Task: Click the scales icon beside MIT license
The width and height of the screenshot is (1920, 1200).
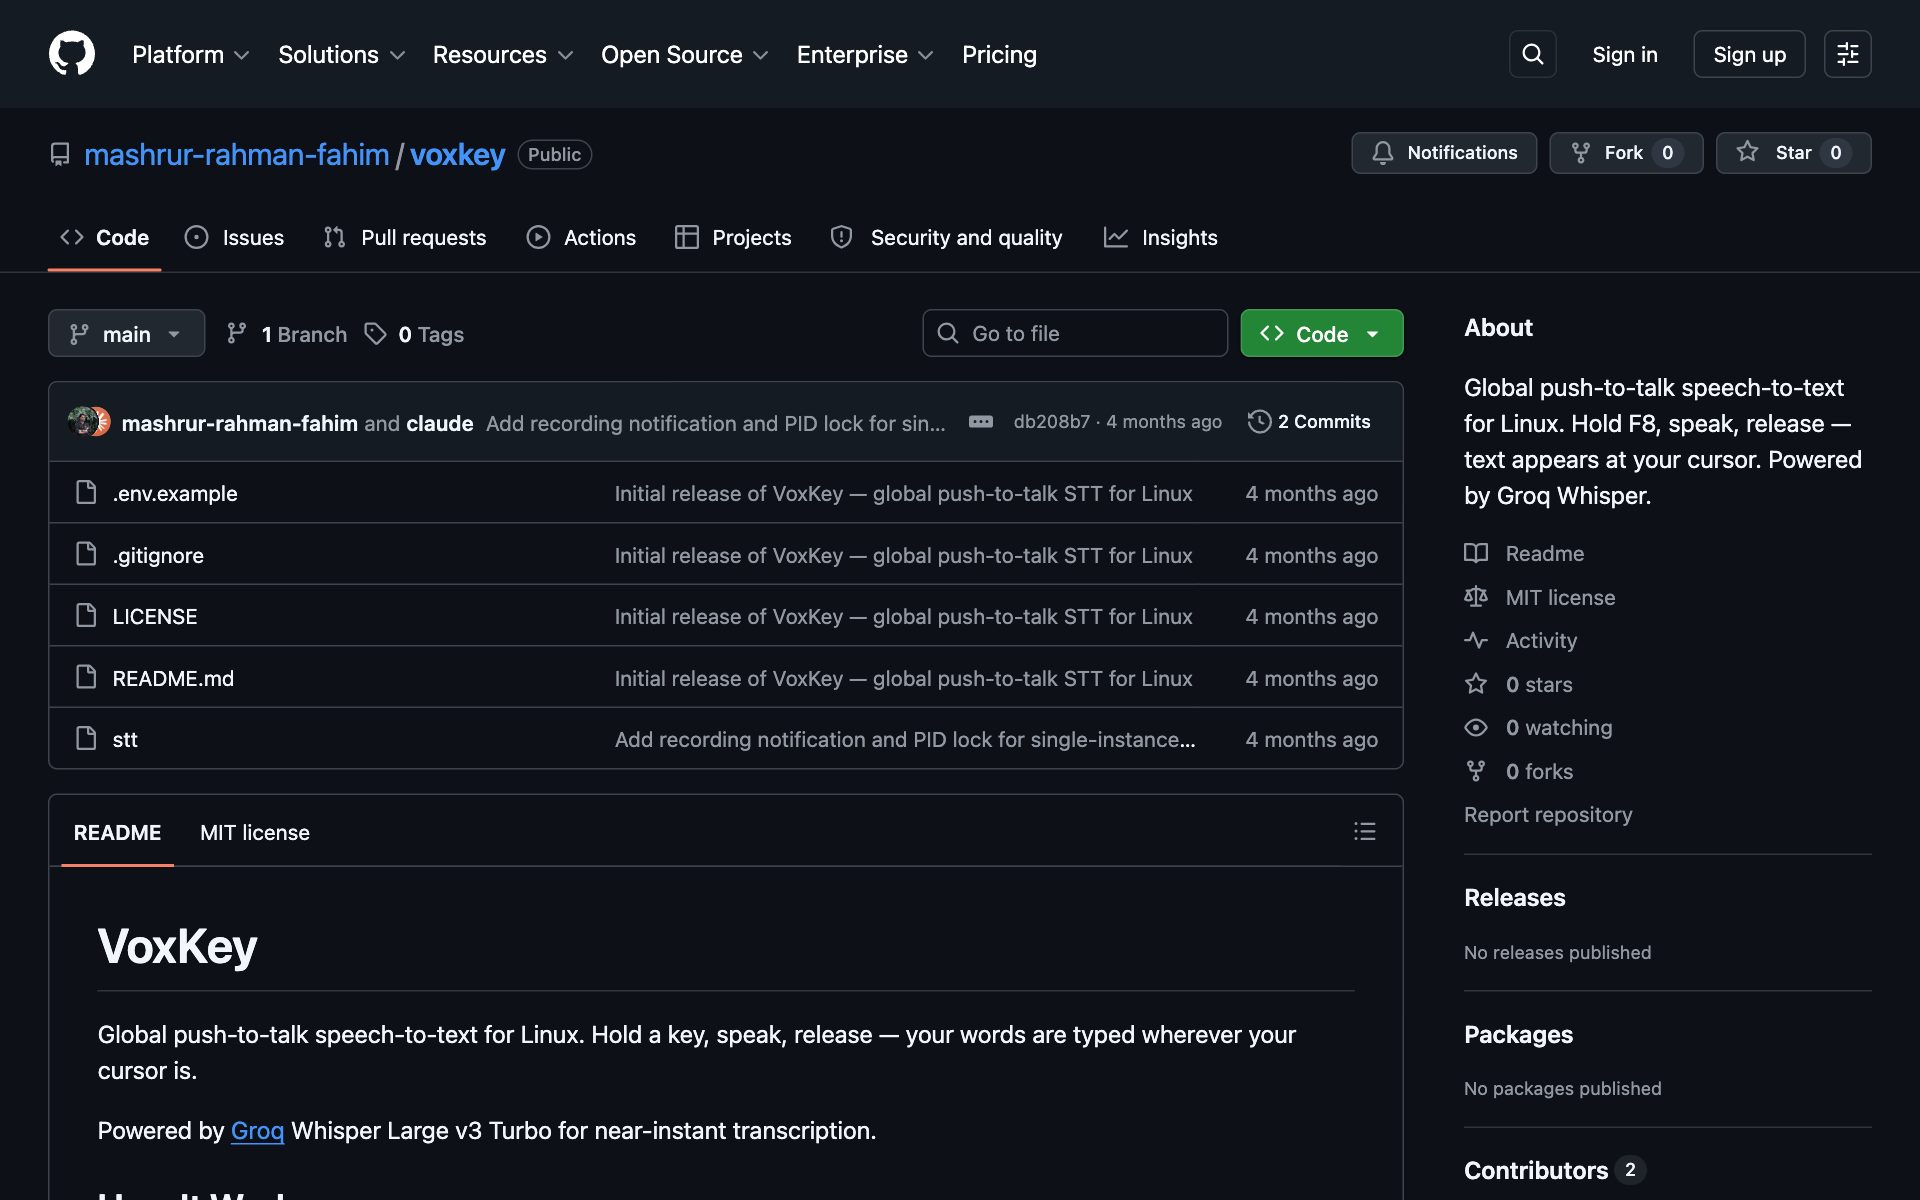Action: tap(1476, 597)
